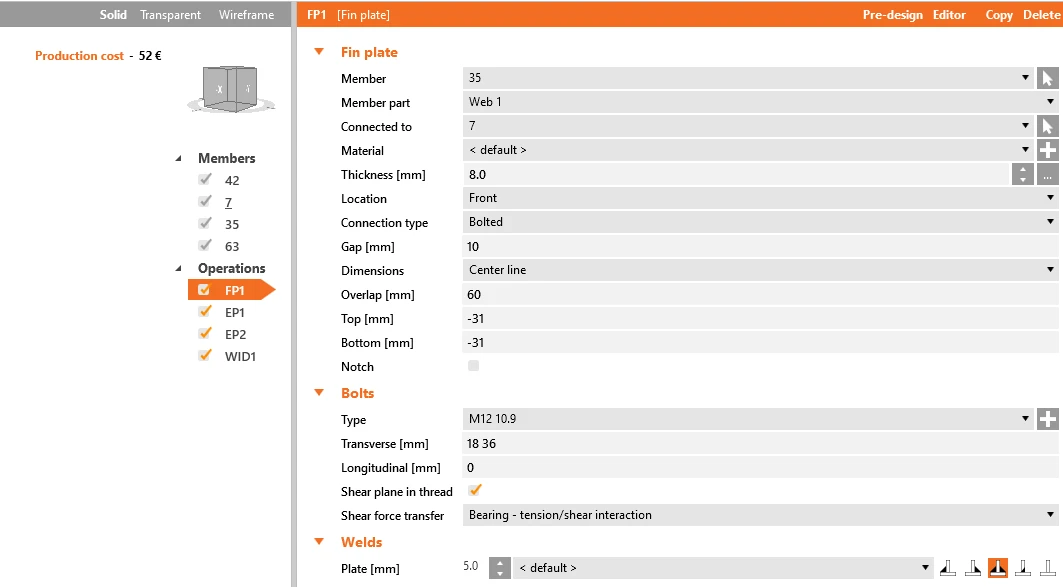
Task: Switch view mode to Transparent
Action: pos(170,15)
